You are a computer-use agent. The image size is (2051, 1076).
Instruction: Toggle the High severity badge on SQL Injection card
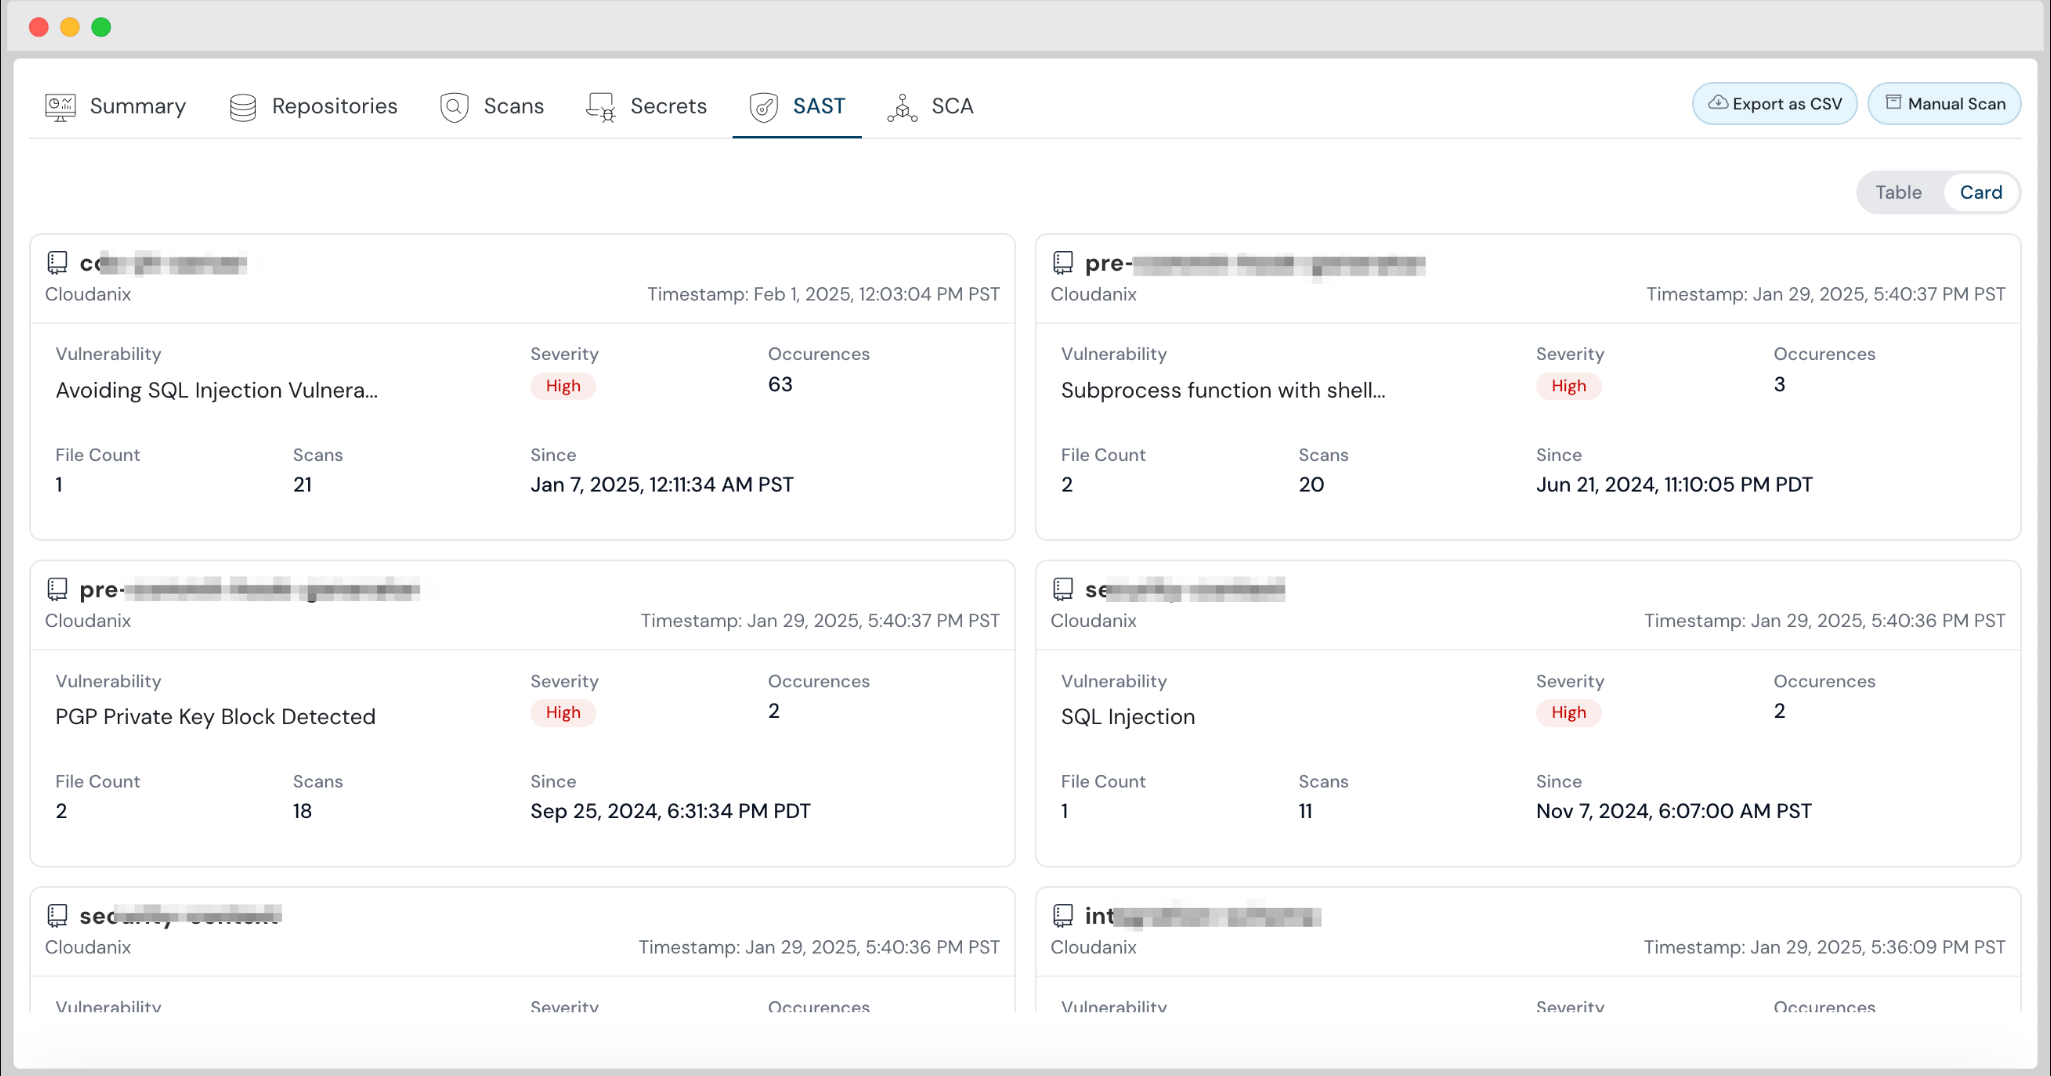1568,712
